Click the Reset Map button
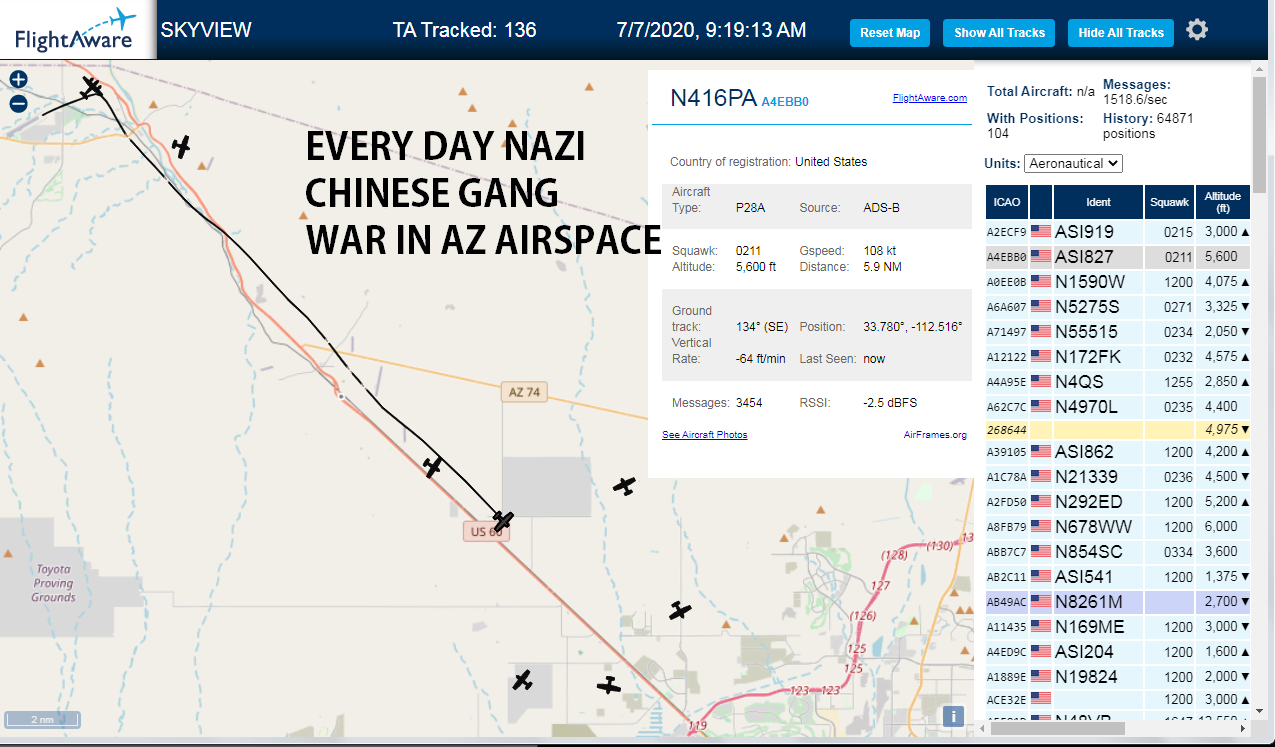 click(890, 33)
